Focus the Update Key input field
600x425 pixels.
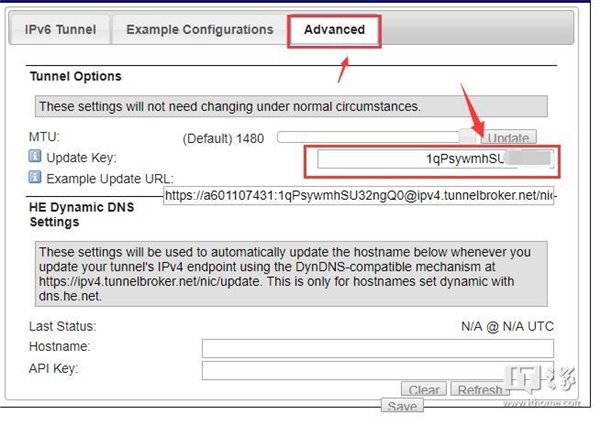(435, 159)
